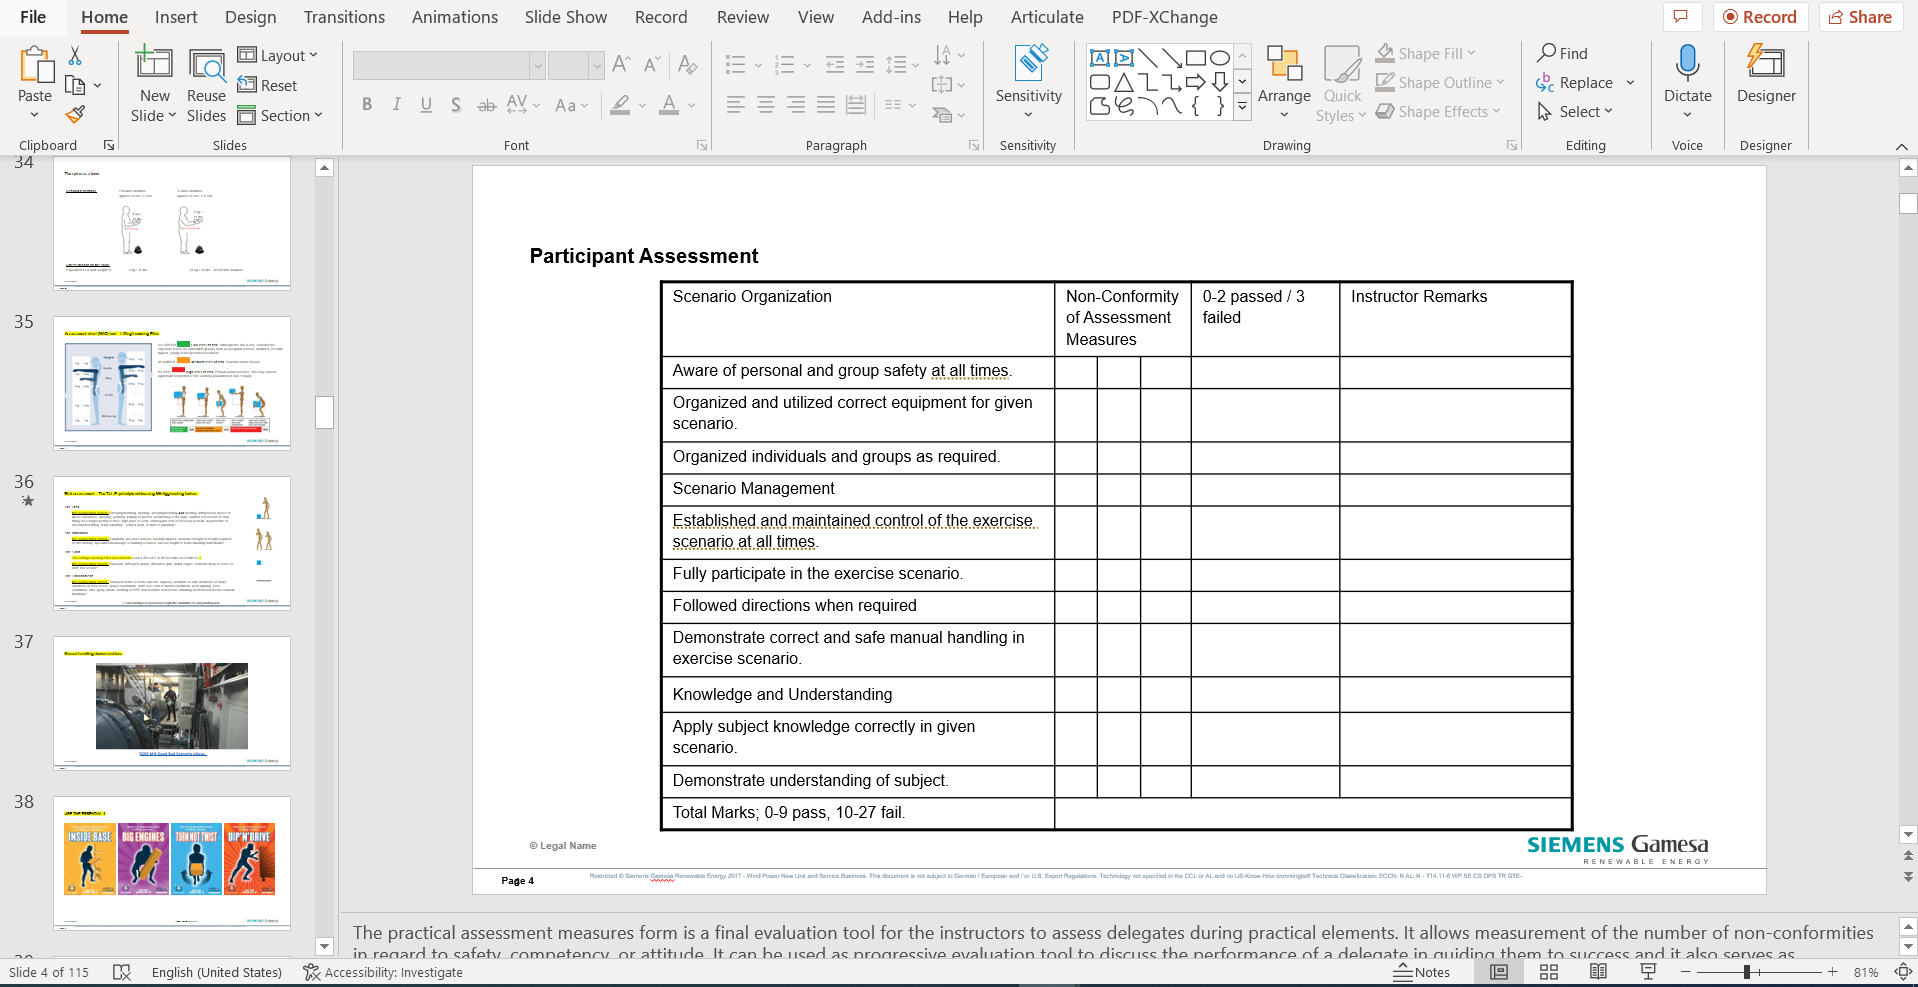1918x987 pixels.
Task: Open the font size combo box
Action: pos(576,65)
